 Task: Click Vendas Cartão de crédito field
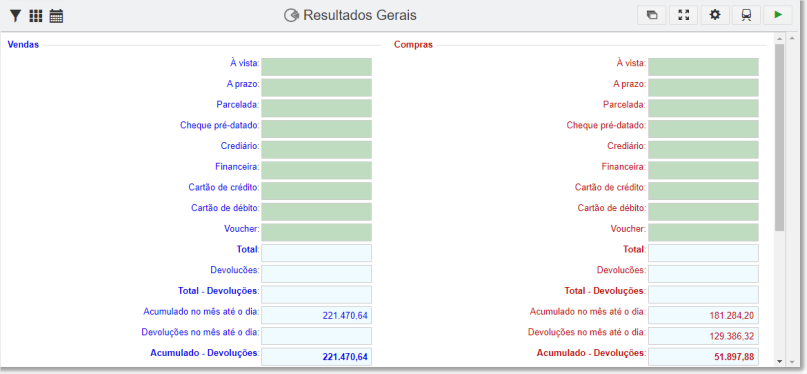(317, 190)
